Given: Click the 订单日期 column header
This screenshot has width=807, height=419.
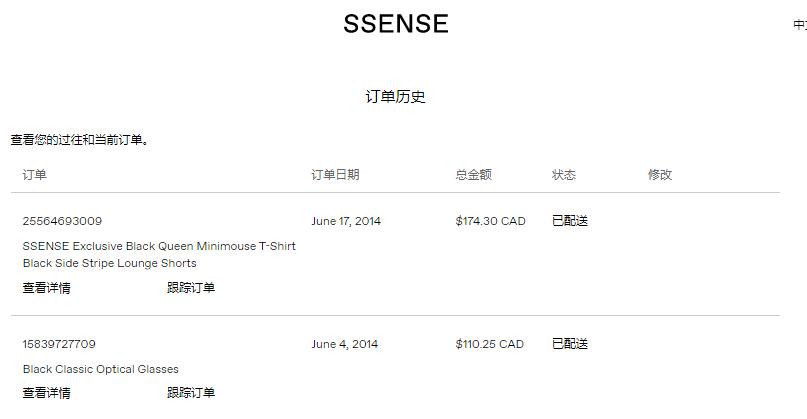Looking at the screenshot, I should tap(335, 174).
